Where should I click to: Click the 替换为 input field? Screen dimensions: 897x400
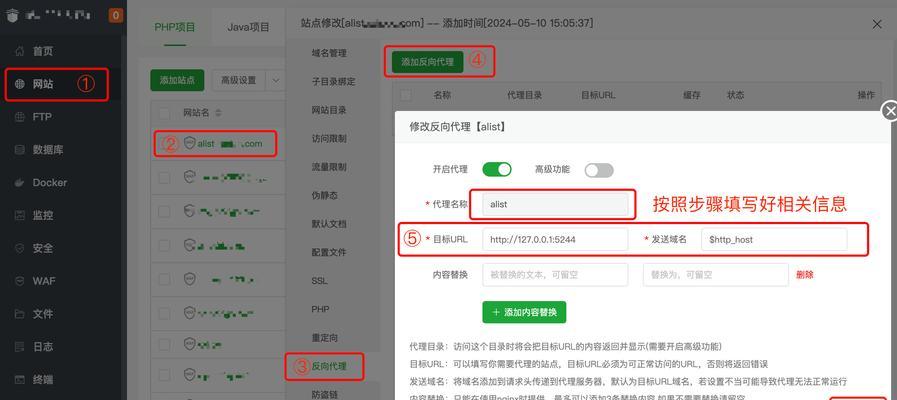(716, 275)
